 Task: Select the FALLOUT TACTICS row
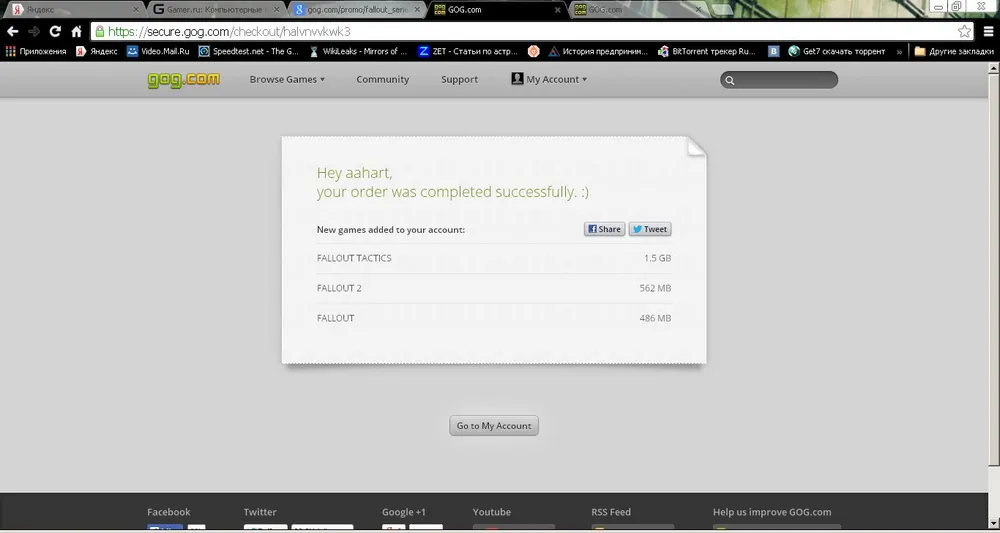pyautogui.click(x=494, y=258)
